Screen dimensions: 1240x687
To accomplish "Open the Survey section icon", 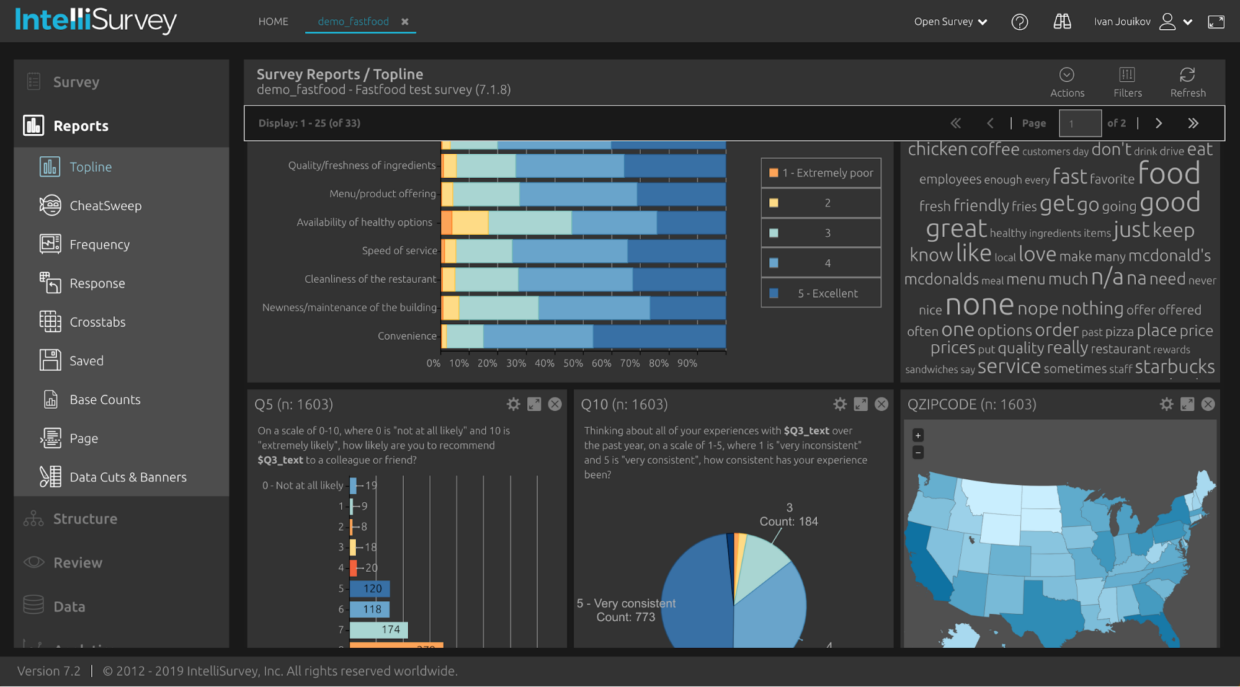I will (34, 82).
